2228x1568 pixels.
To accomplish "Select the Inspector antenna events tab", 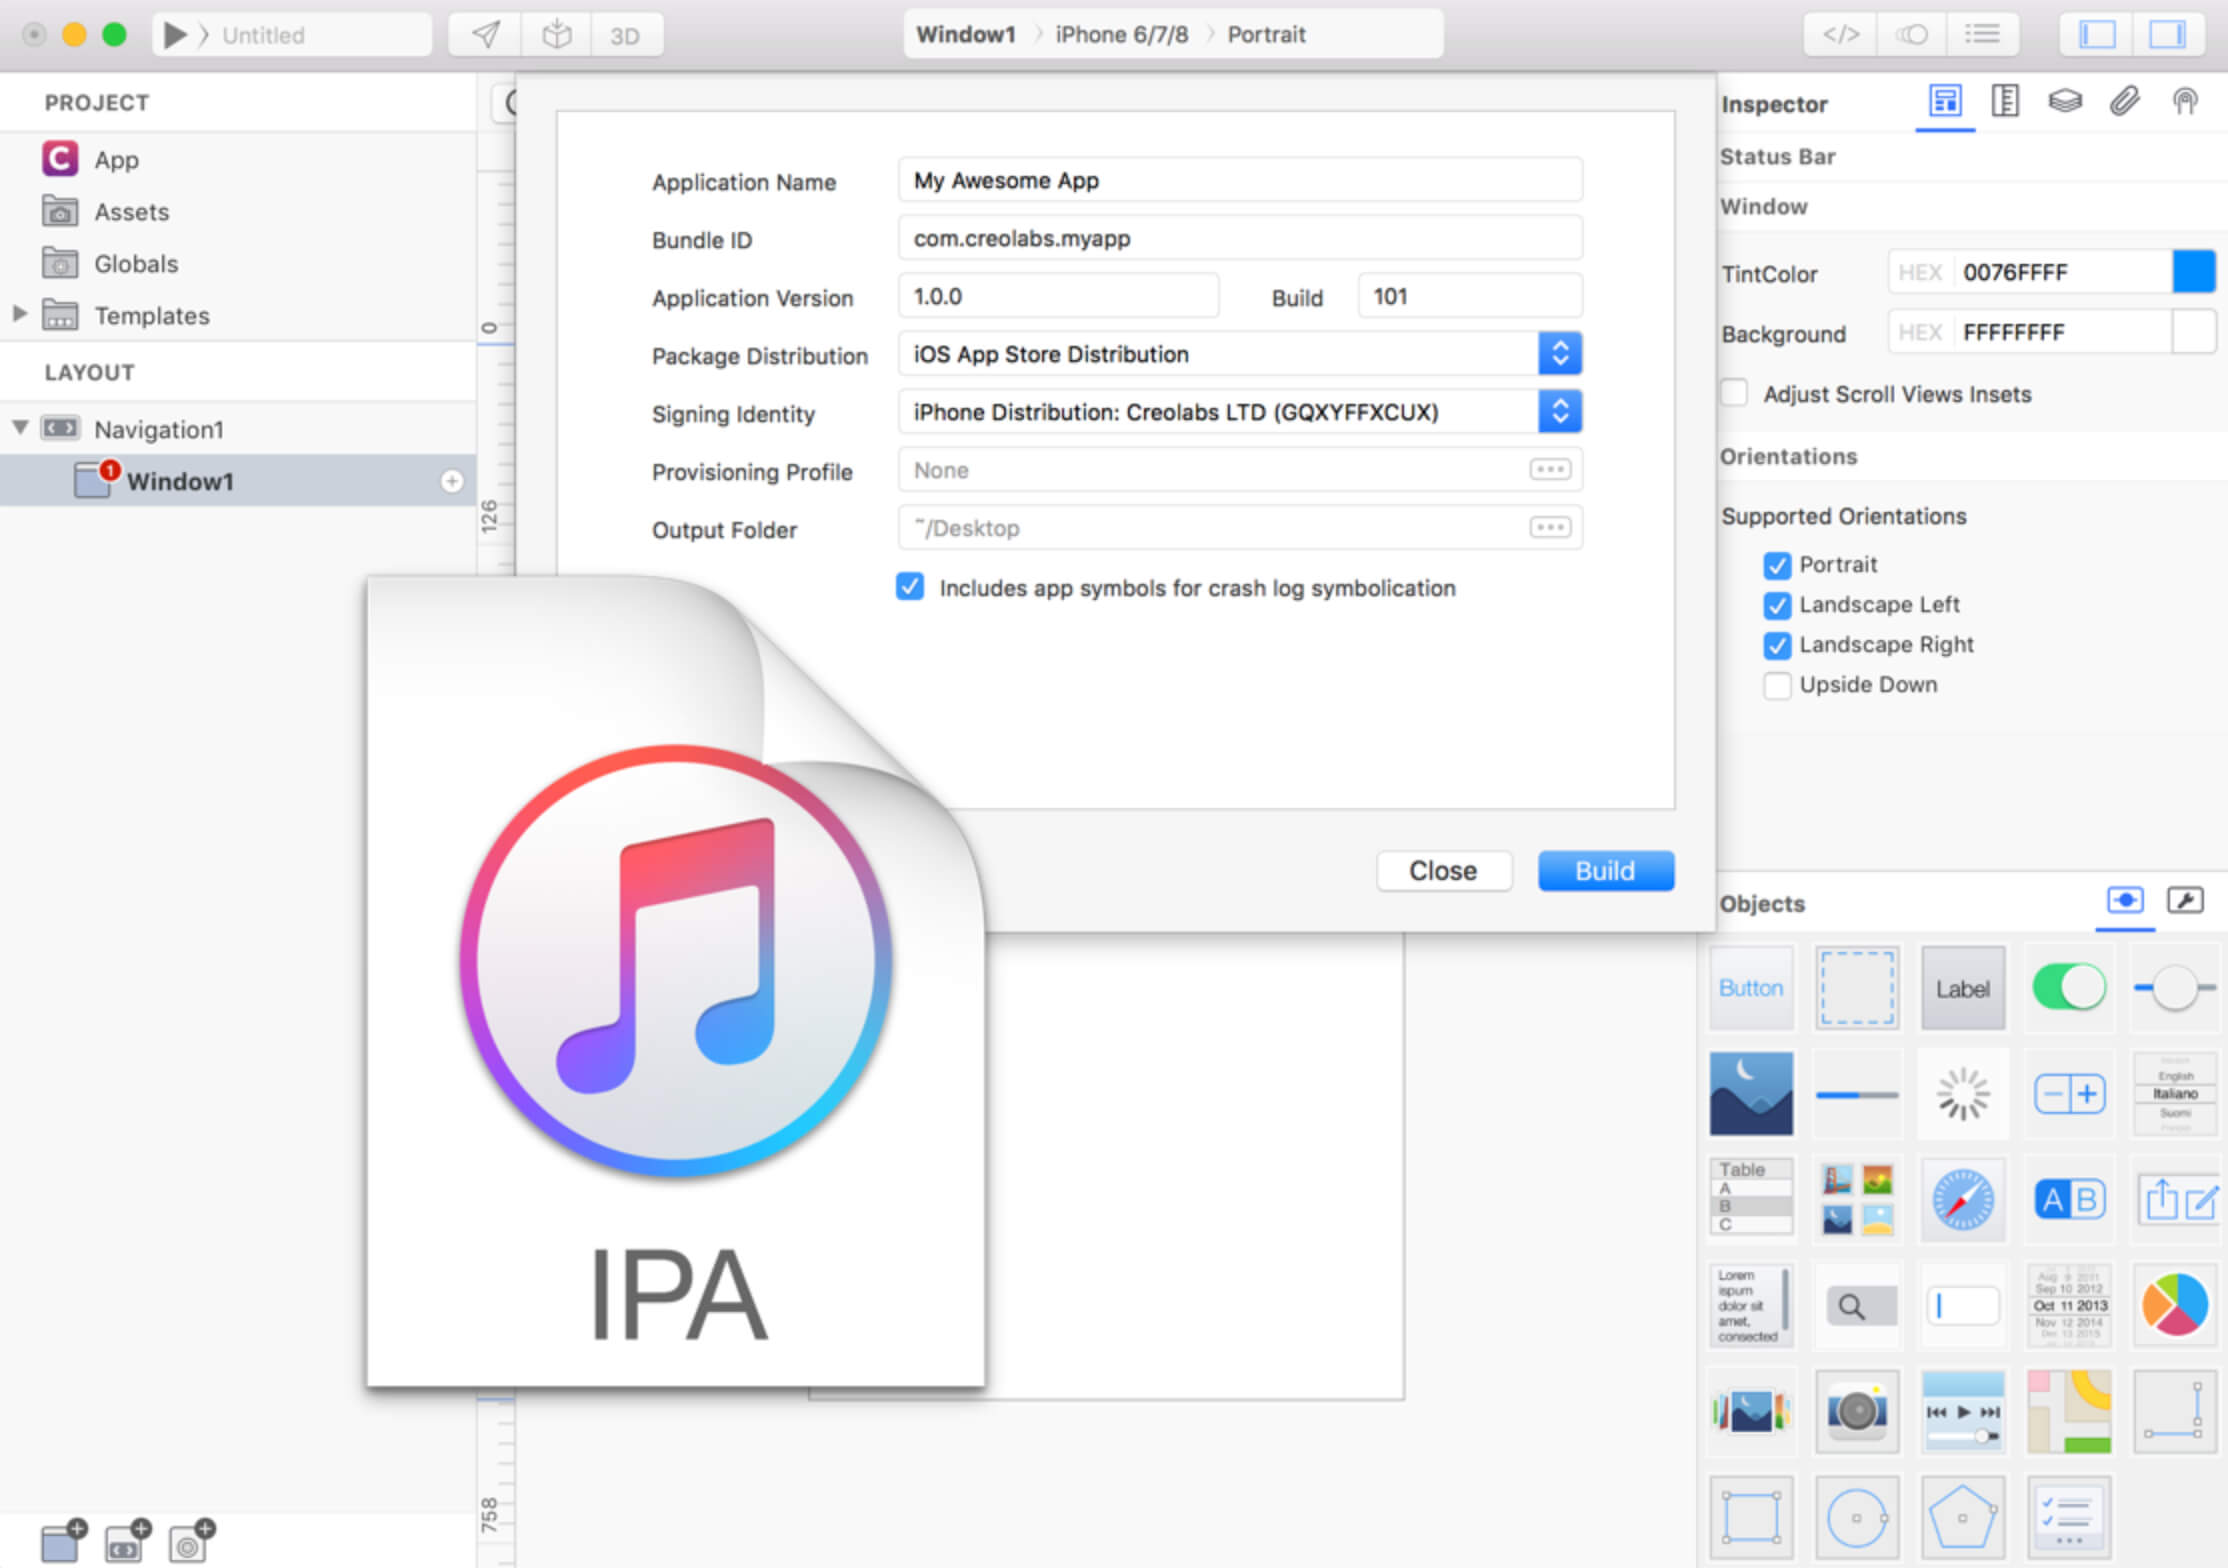I will coord(2185,101).
